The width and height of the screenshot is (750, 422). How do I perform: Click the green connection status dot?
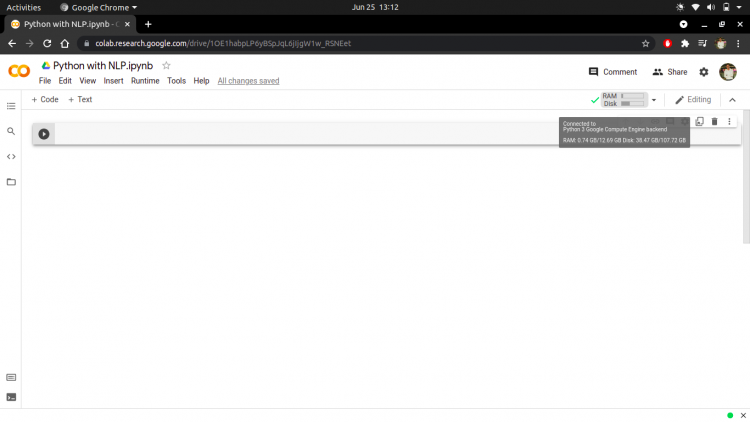pos(730,415)
